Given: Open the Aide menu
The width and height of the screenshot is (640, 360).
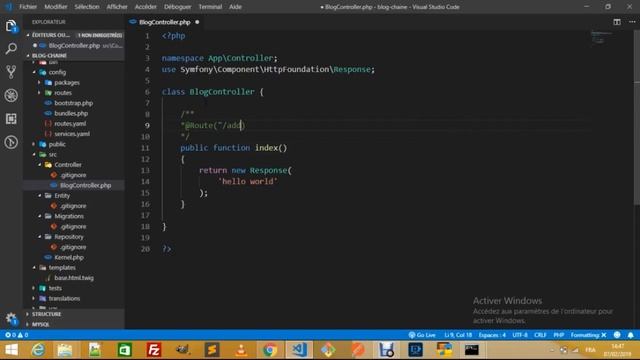Looking at the screenshot, I should click(x=235, y=7).
